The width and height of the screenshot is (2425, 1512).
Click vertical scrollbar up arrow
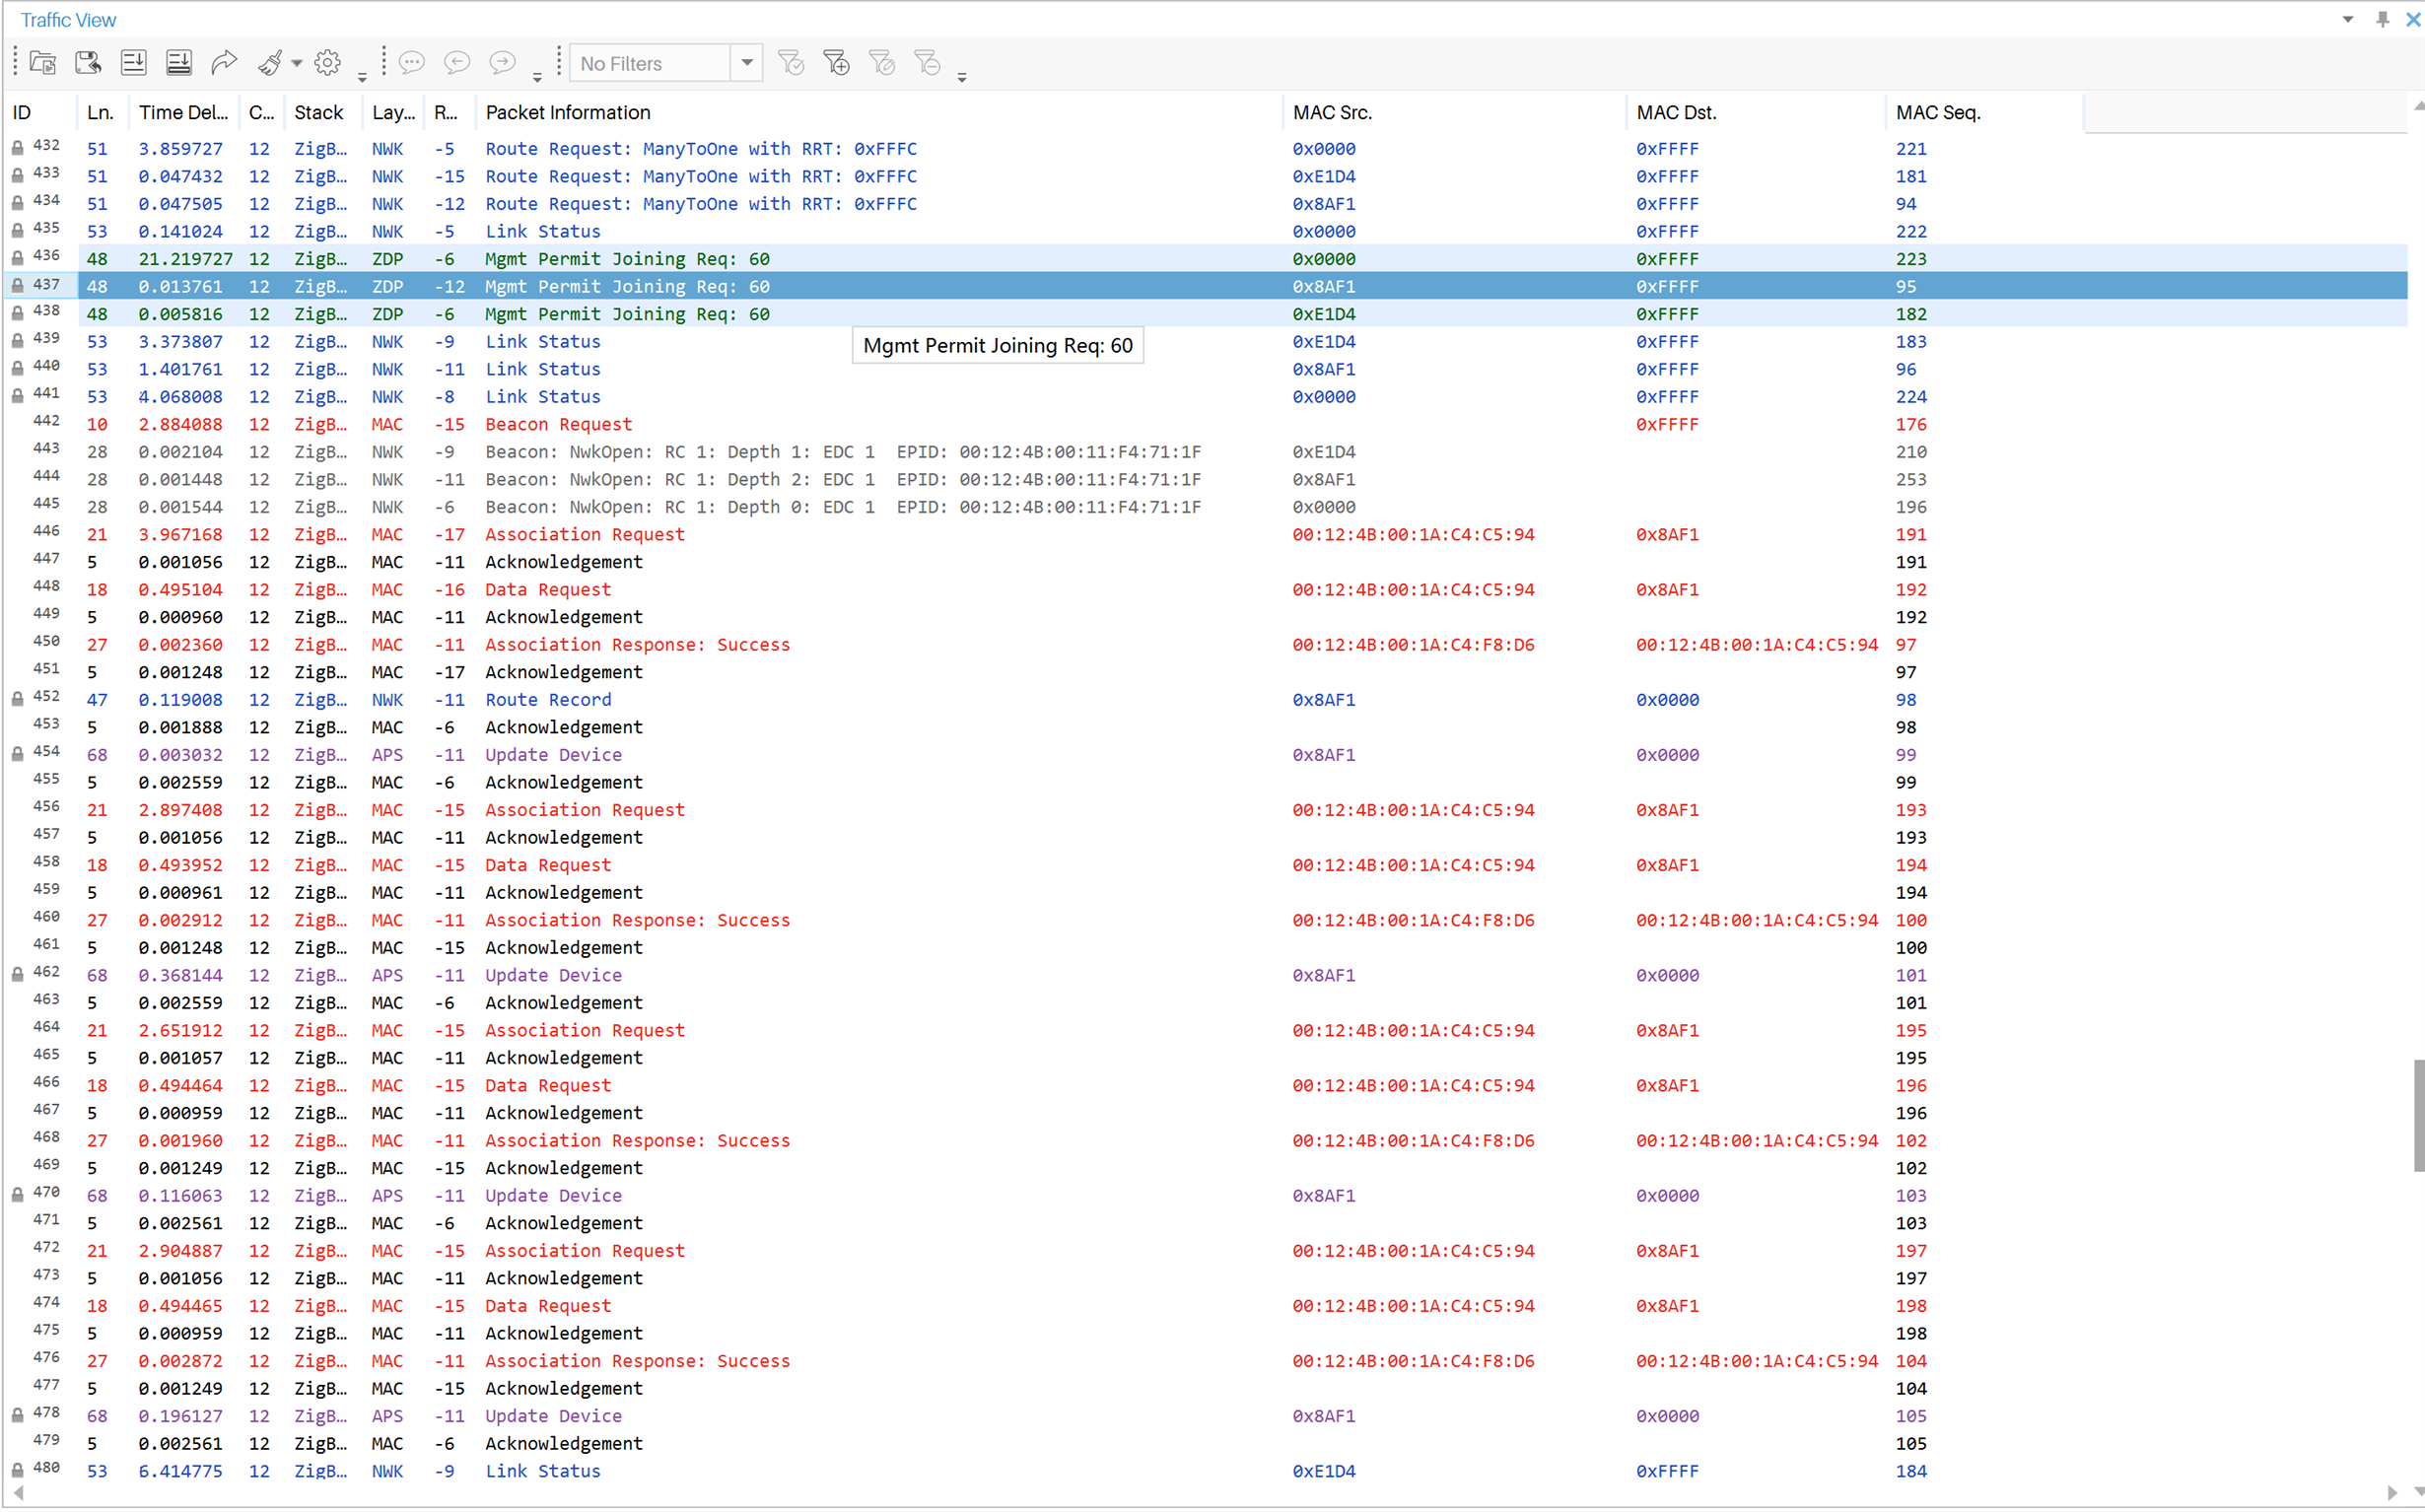pos(2417,105)
